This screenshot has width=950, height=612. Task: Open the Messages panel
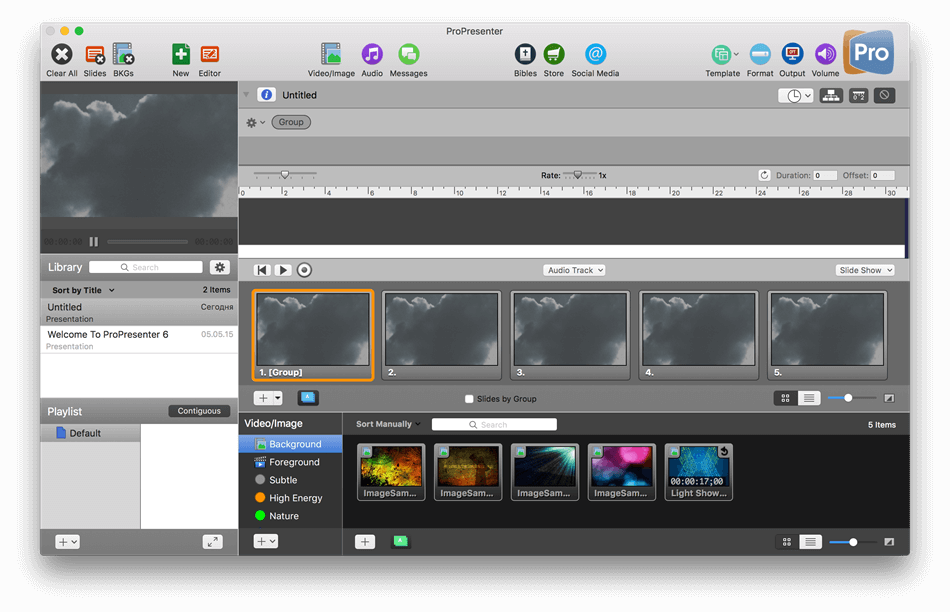click(x=408, y=55)
